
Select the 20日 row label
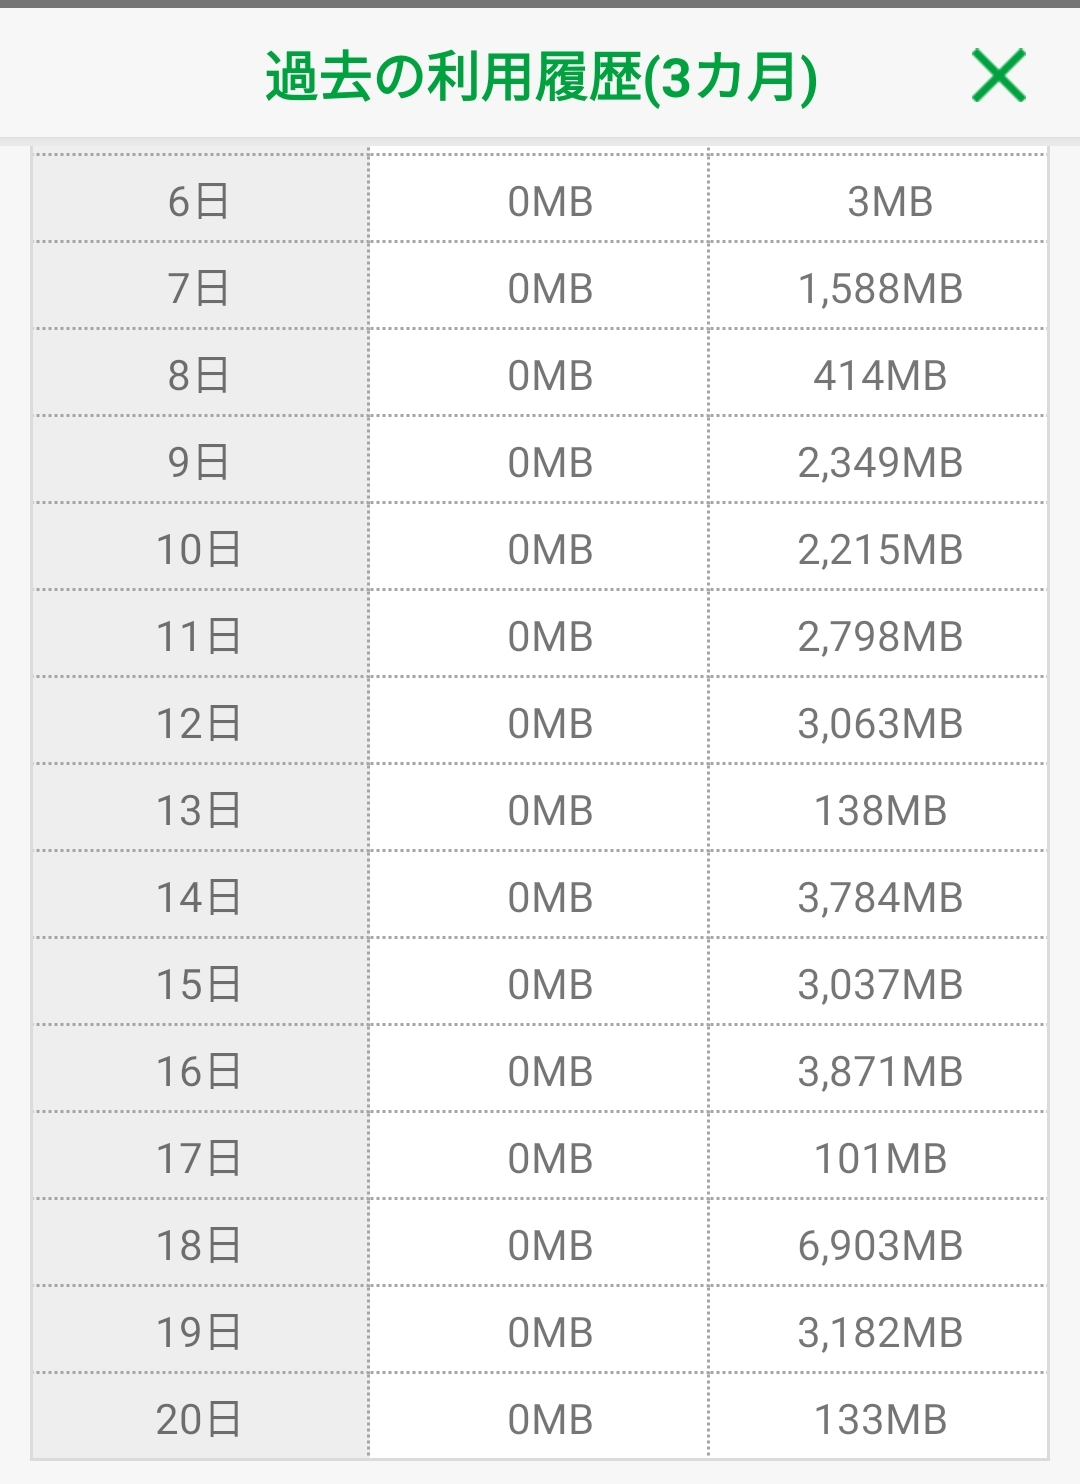199,1420
